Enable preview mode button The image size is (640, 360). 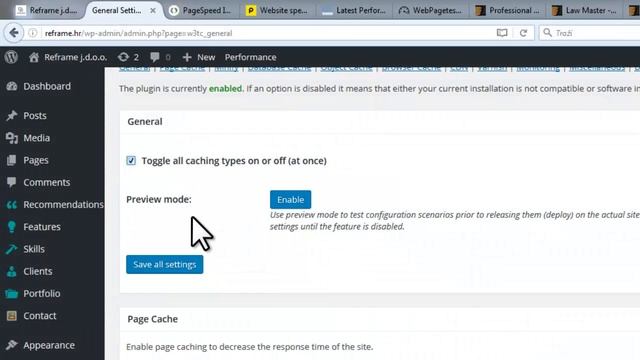coord(290,200)
